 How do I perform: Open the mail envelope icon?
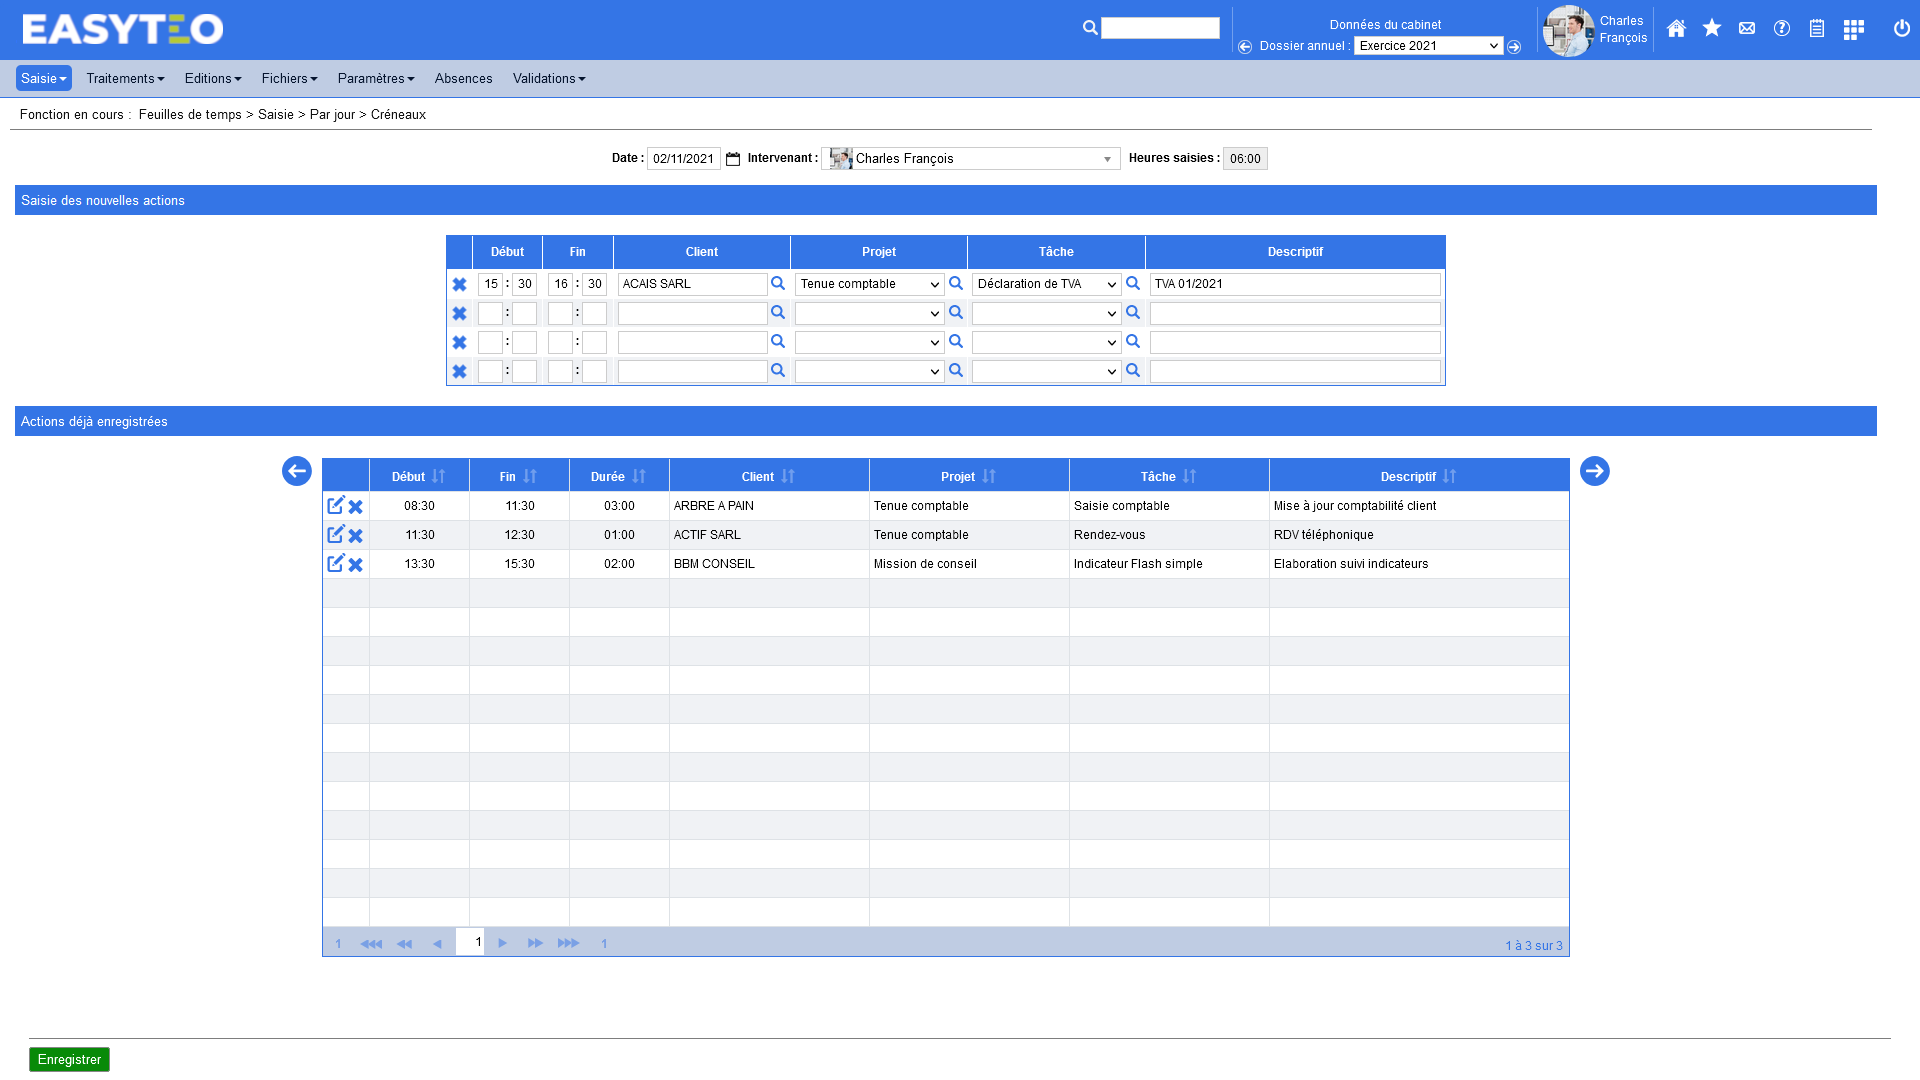(1747, 29)
